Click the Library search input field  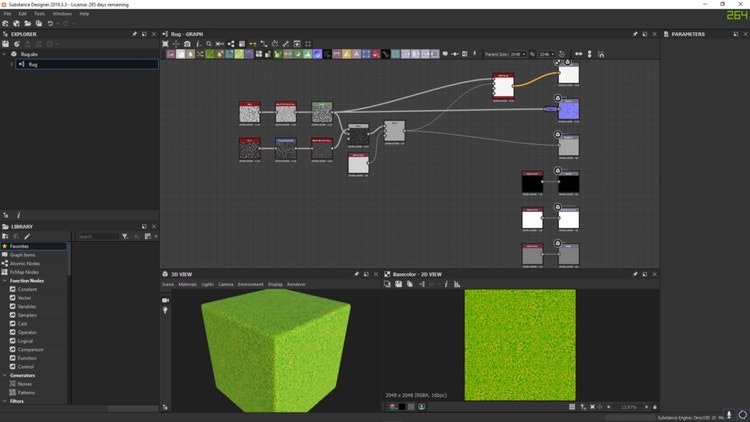coord(97,236)
